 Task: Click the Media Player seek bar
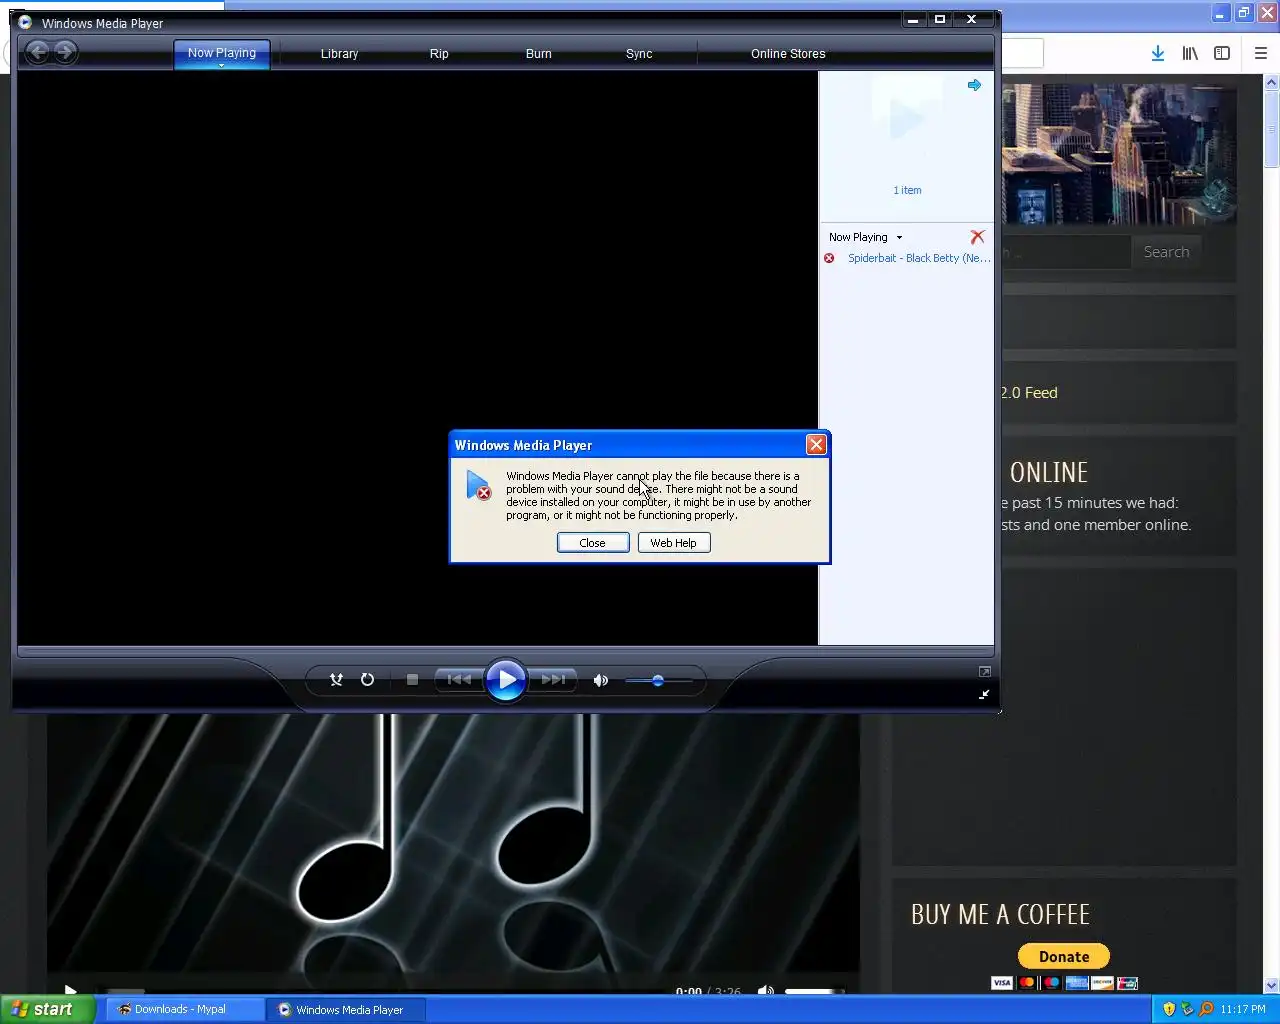click(x=506, y=651)
